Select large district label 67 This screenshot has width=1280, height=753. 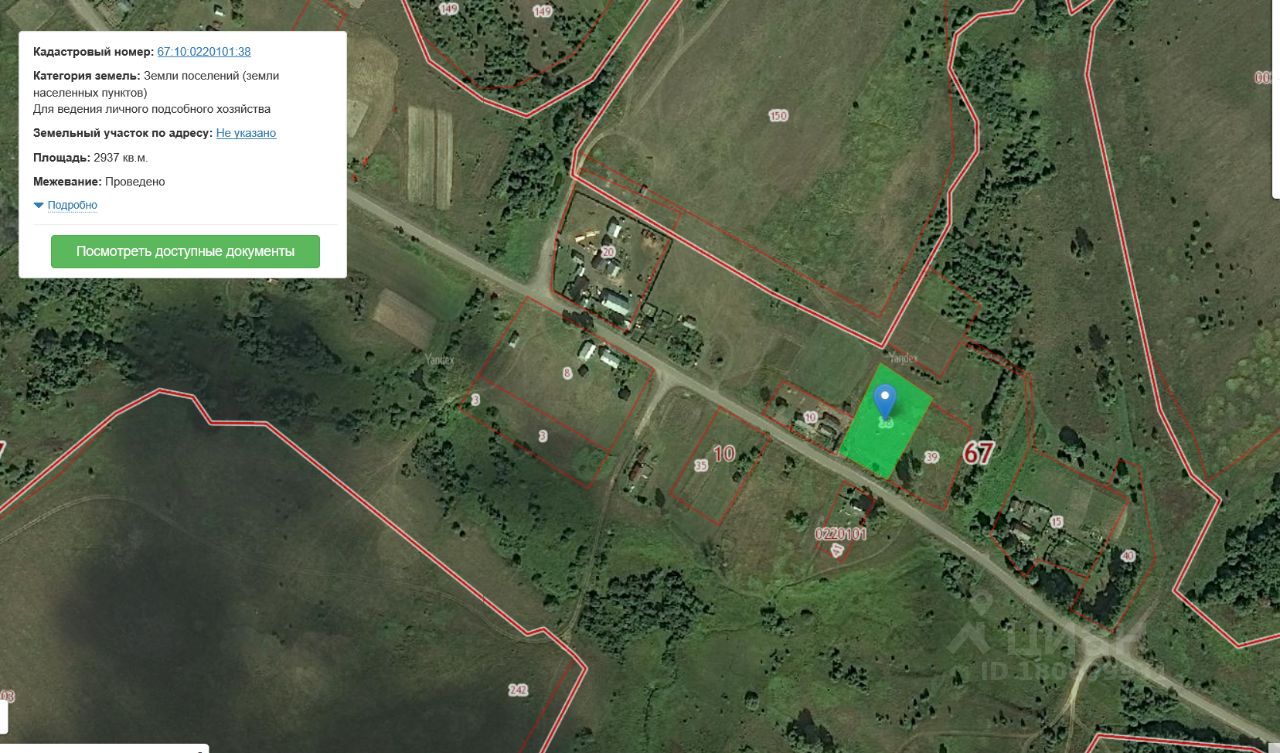[x=978, y=452]
